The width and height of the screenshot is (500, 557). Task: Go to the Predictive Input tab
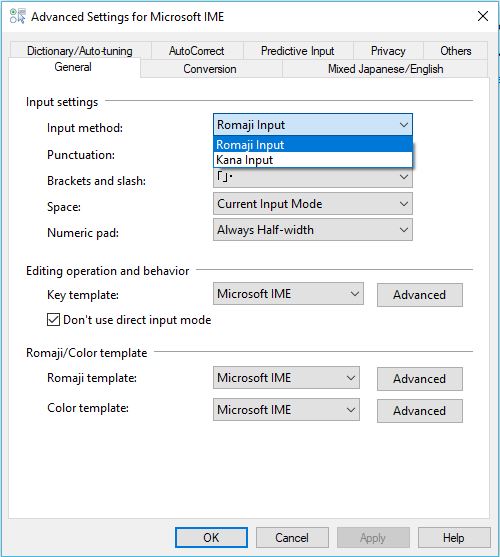tap(298, 51)
